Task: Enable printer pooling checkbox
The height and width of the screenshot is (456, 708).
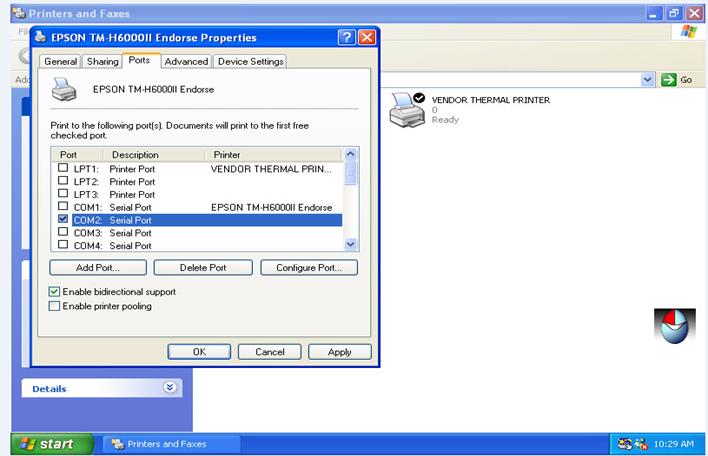Action: (54, 306)
